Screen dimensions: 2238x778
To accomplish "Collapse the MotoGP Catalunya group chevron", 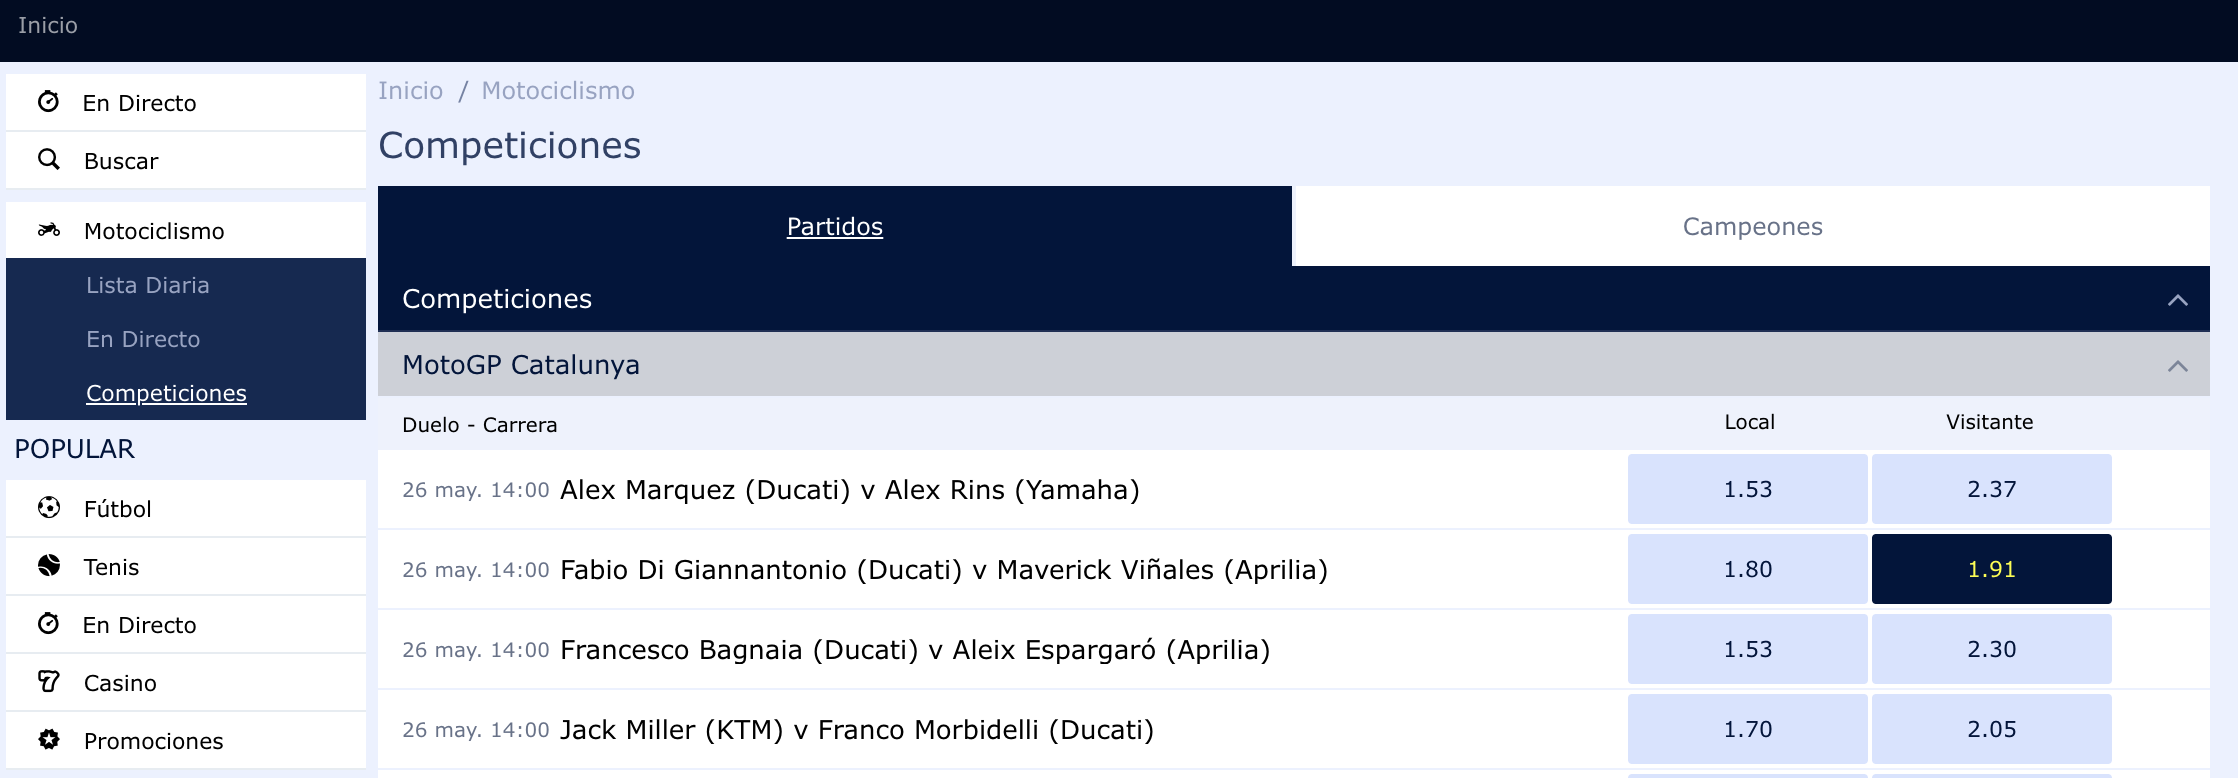I will click(2177, 366).
